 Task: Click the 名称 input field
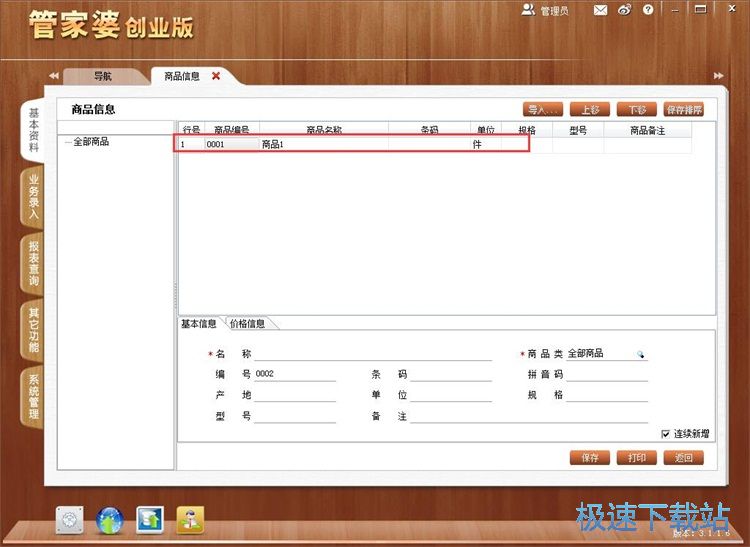[x=373, y=354]
